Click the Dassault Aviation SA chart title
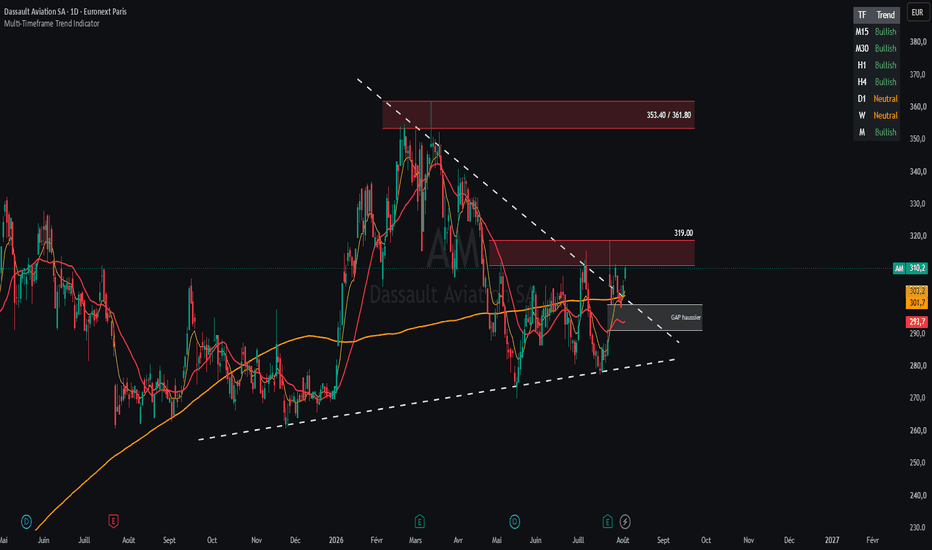 65,11
